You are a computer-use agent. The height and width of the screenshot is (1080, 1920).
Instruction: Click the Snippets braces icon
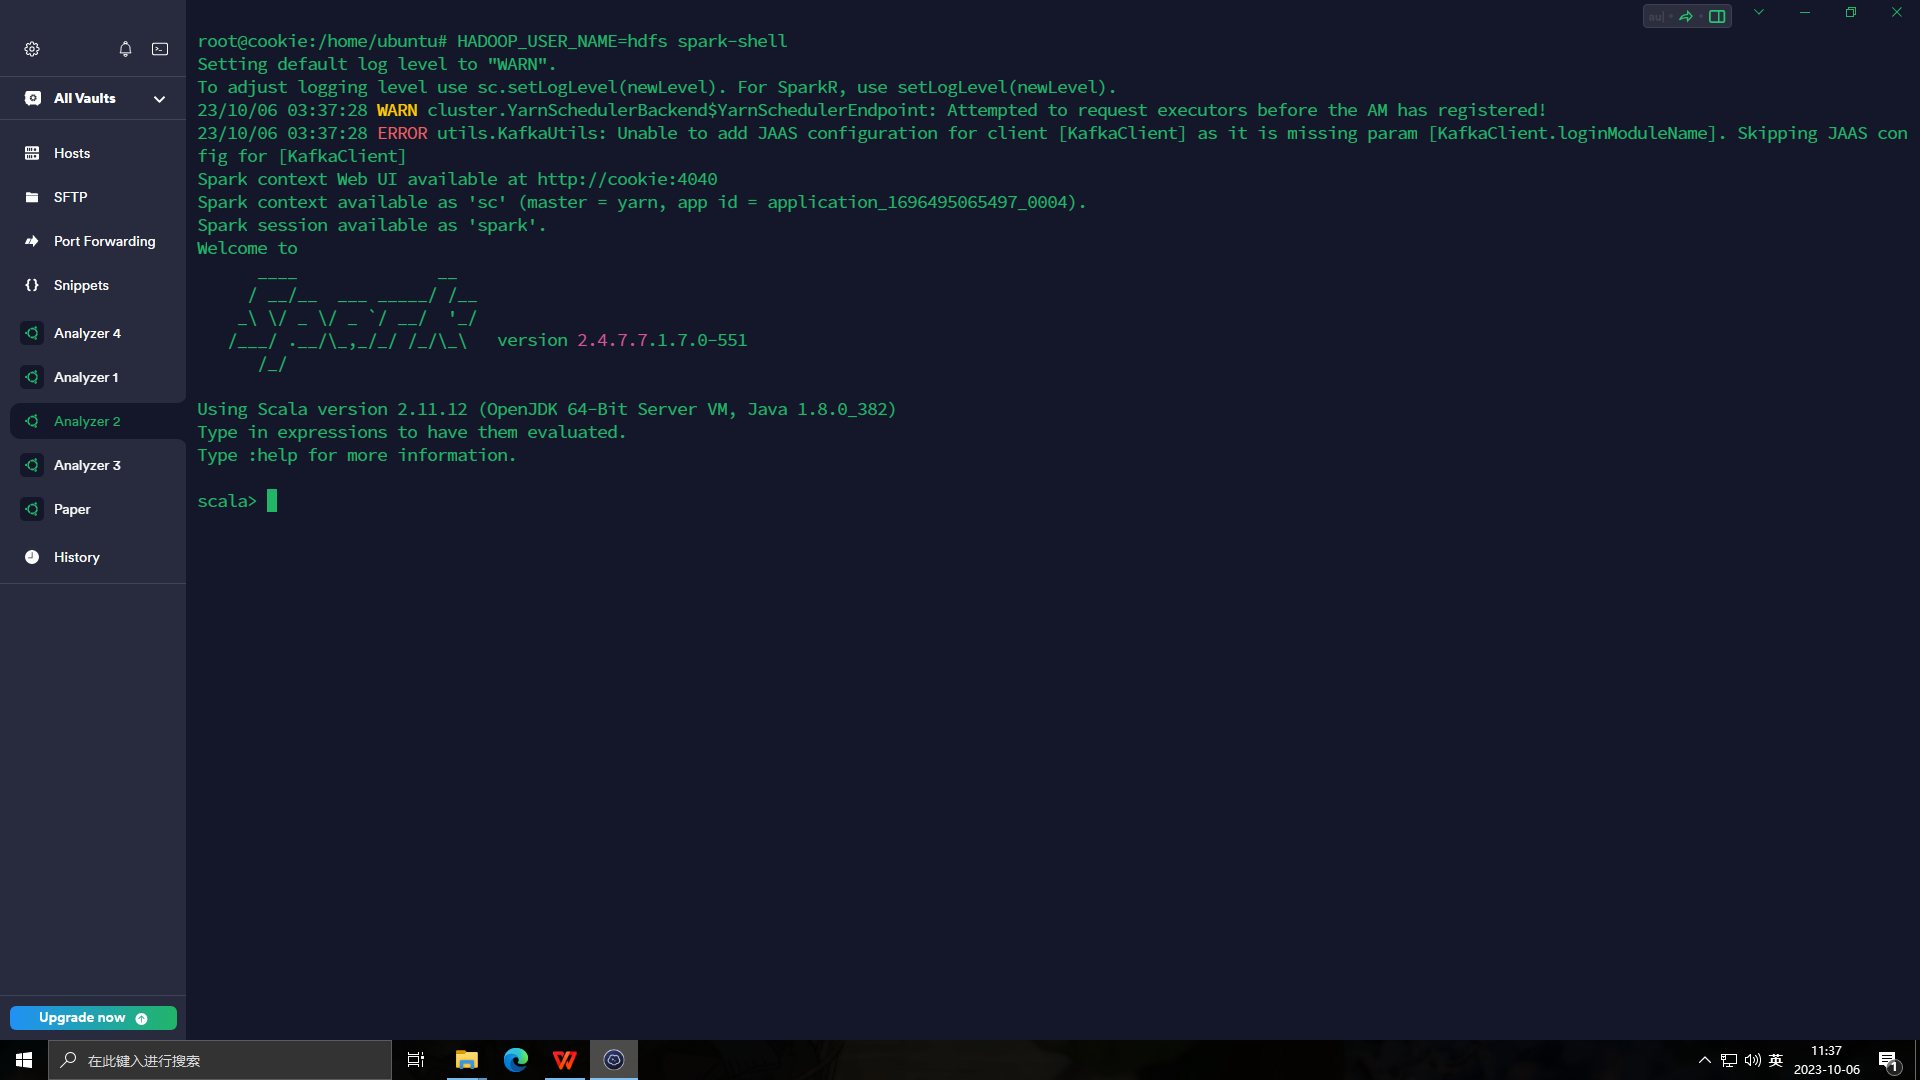point(32,285)
